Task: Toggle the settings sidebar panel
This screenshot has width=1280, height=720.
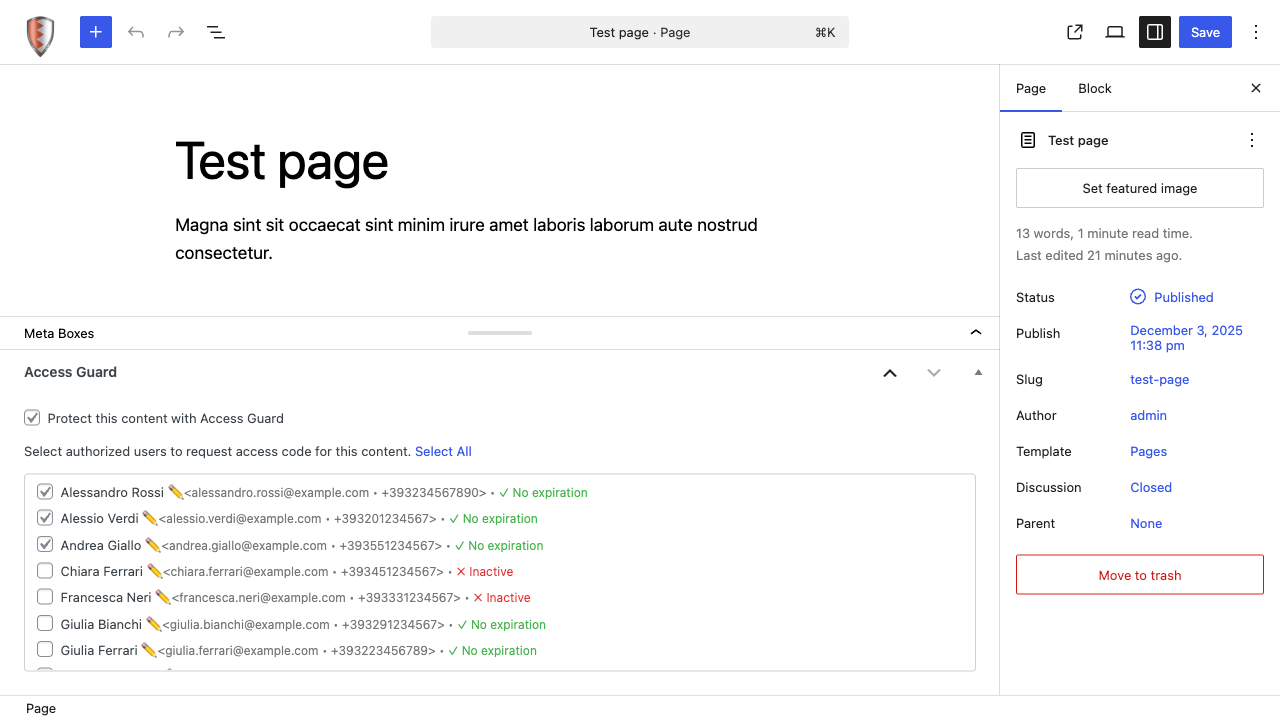Action: pyautogui.click(x=1154, y=32)
